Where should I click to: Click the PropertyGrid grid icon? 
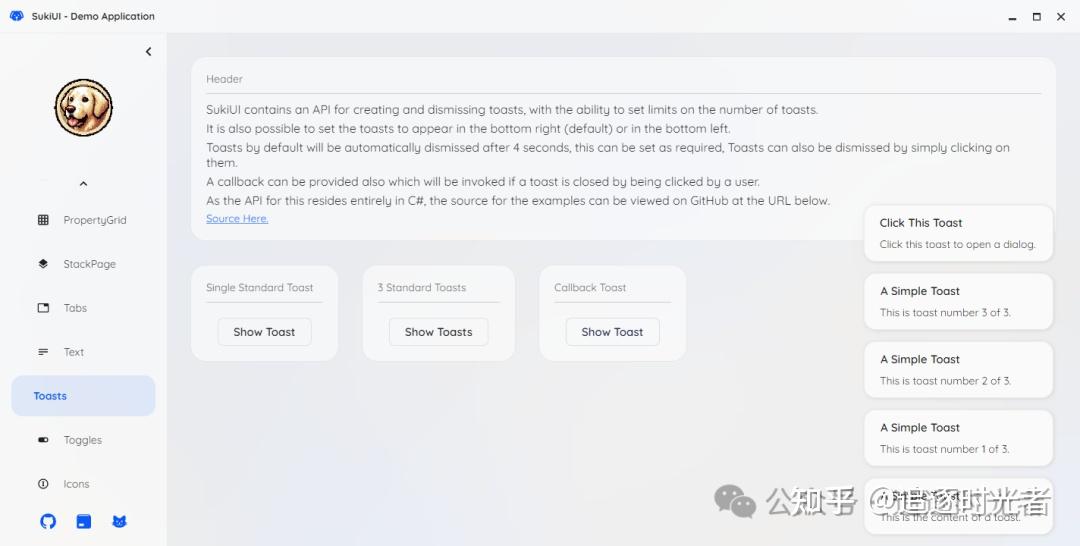[43, 220]
